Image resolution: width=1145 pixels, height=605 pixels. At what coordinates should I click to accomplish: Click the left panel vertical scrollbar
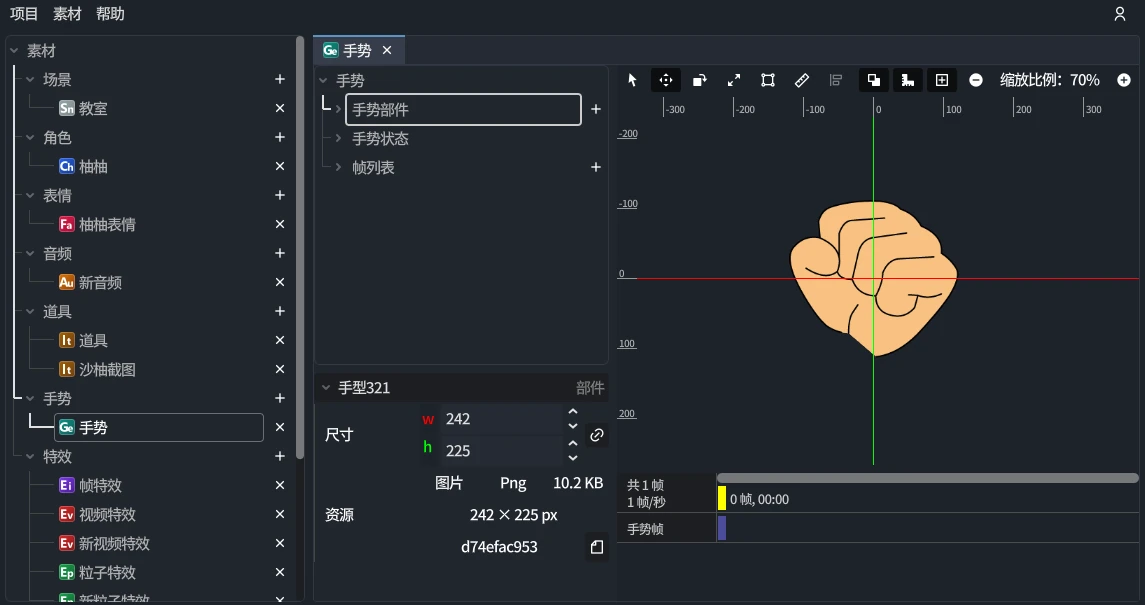(x=299, y=248)
